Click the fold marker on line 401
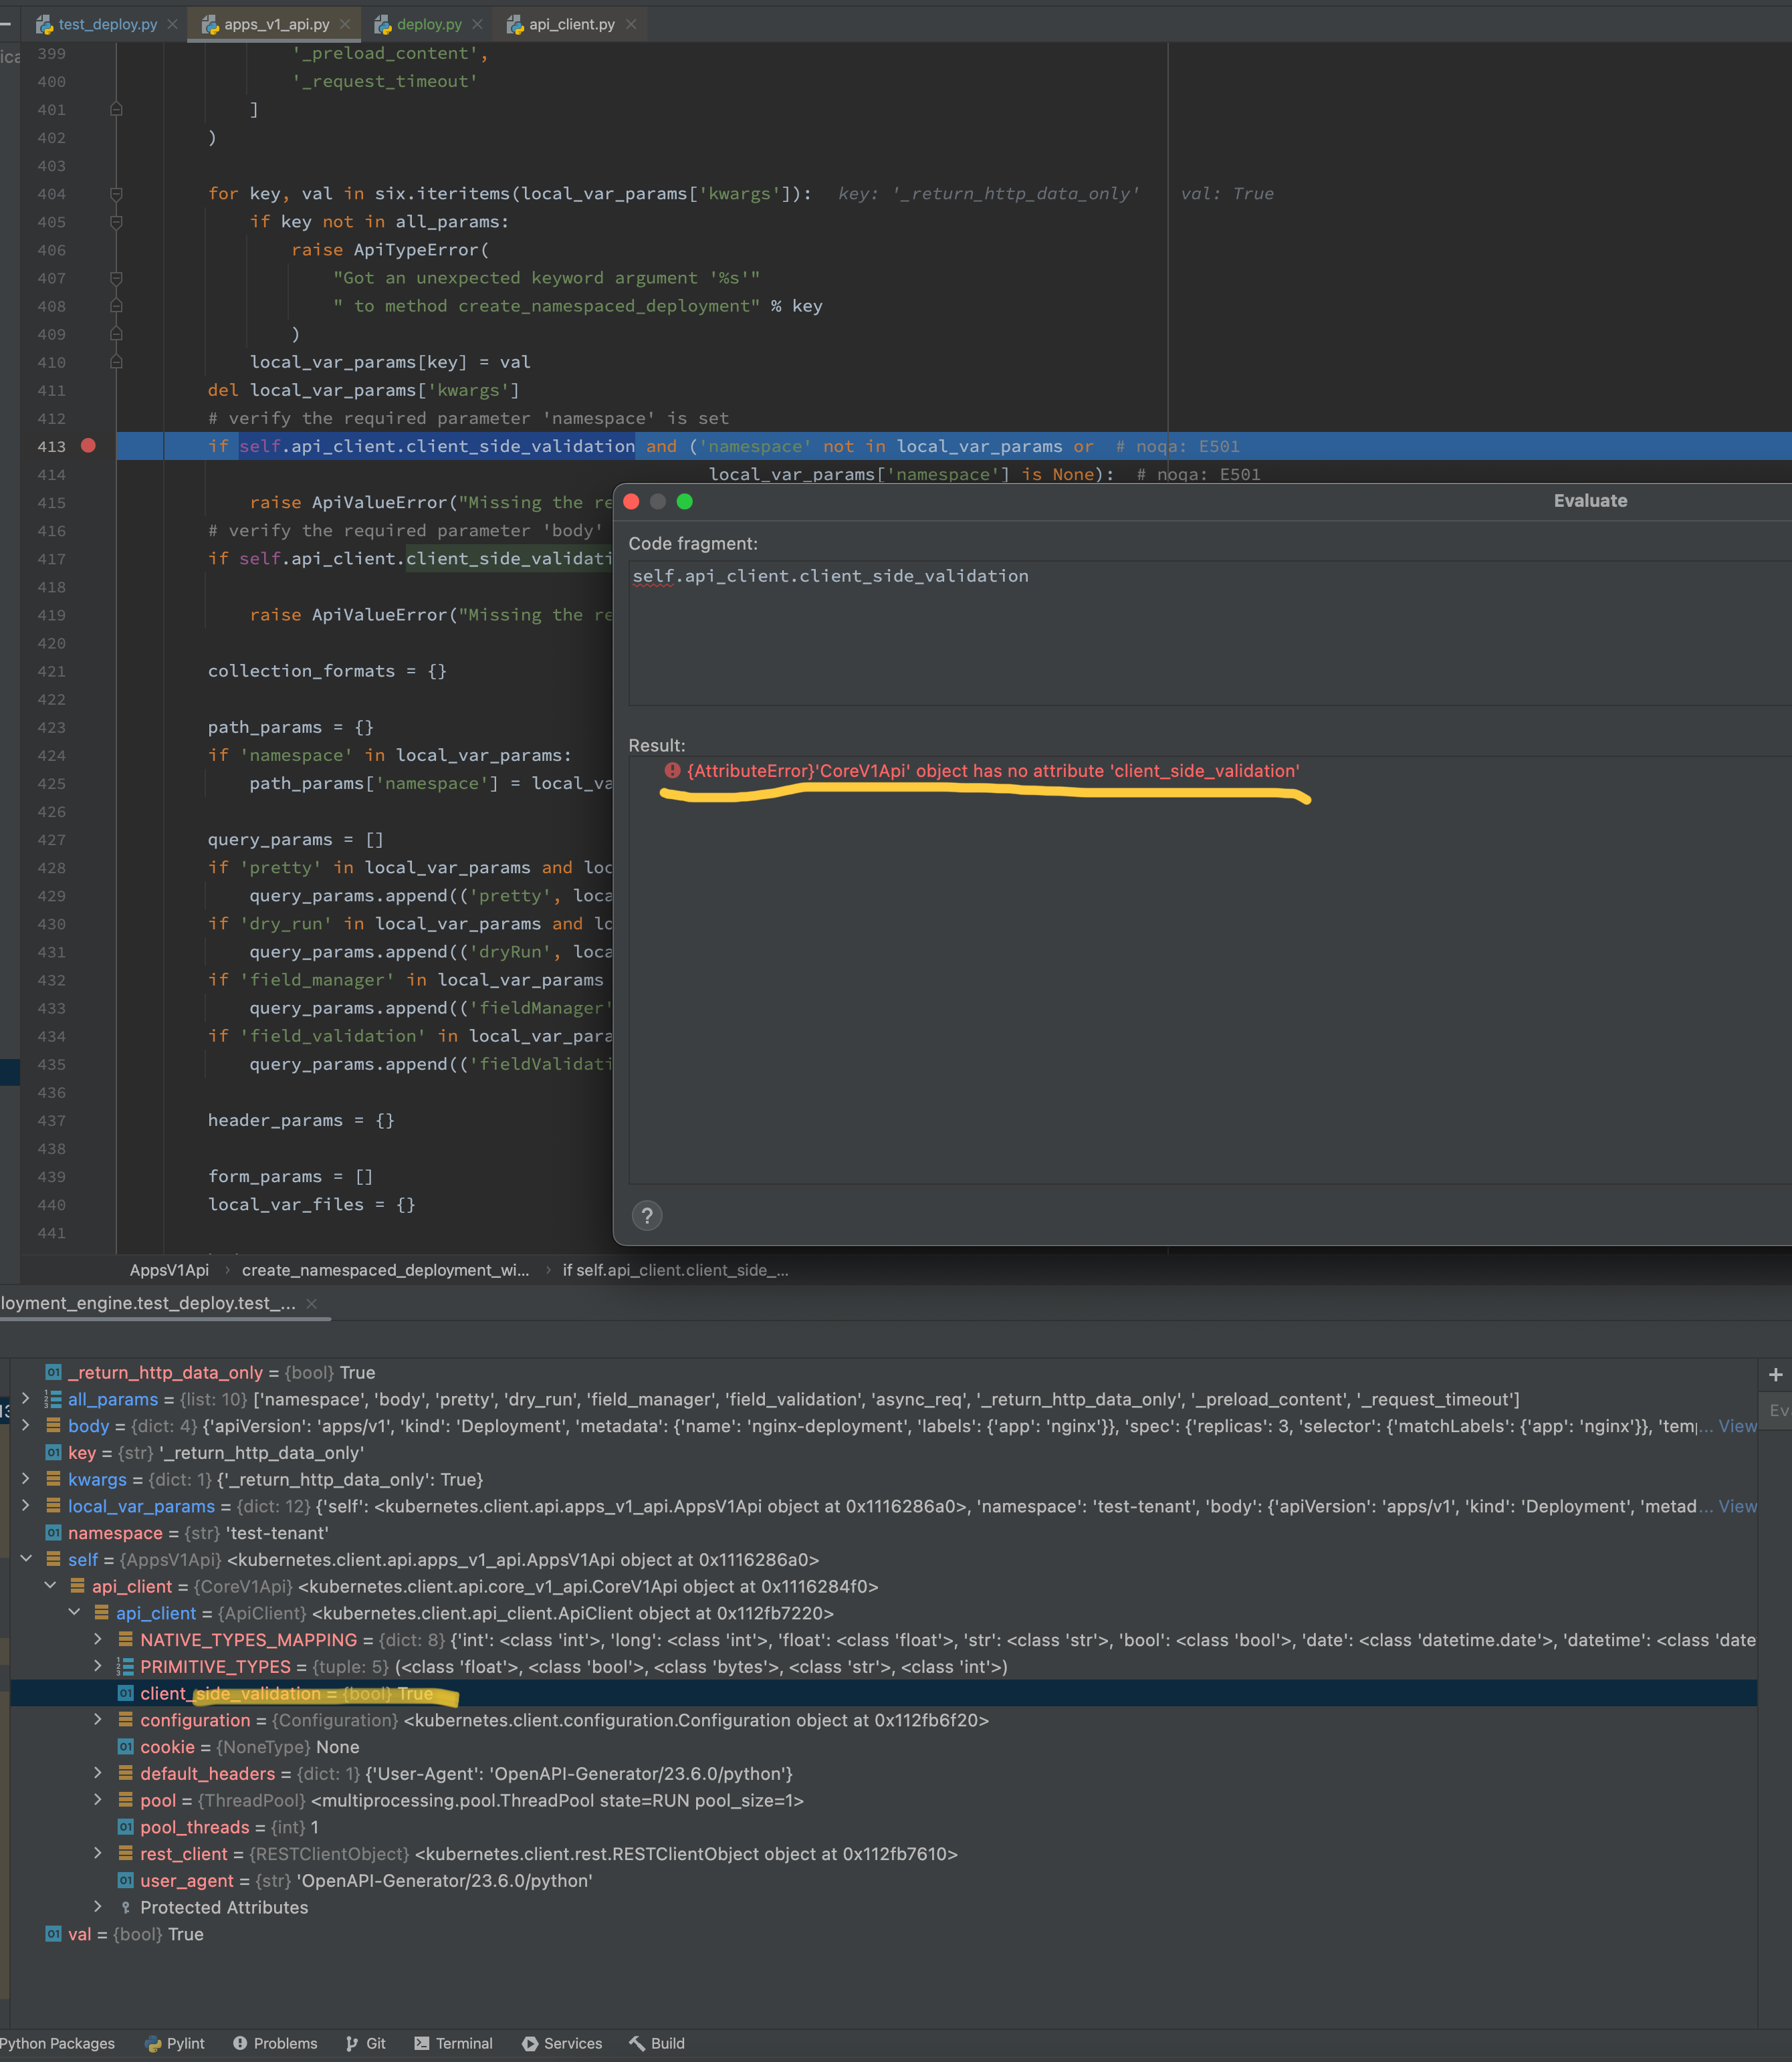This screenshot has height=2062, width=1792. click(116, 109)
